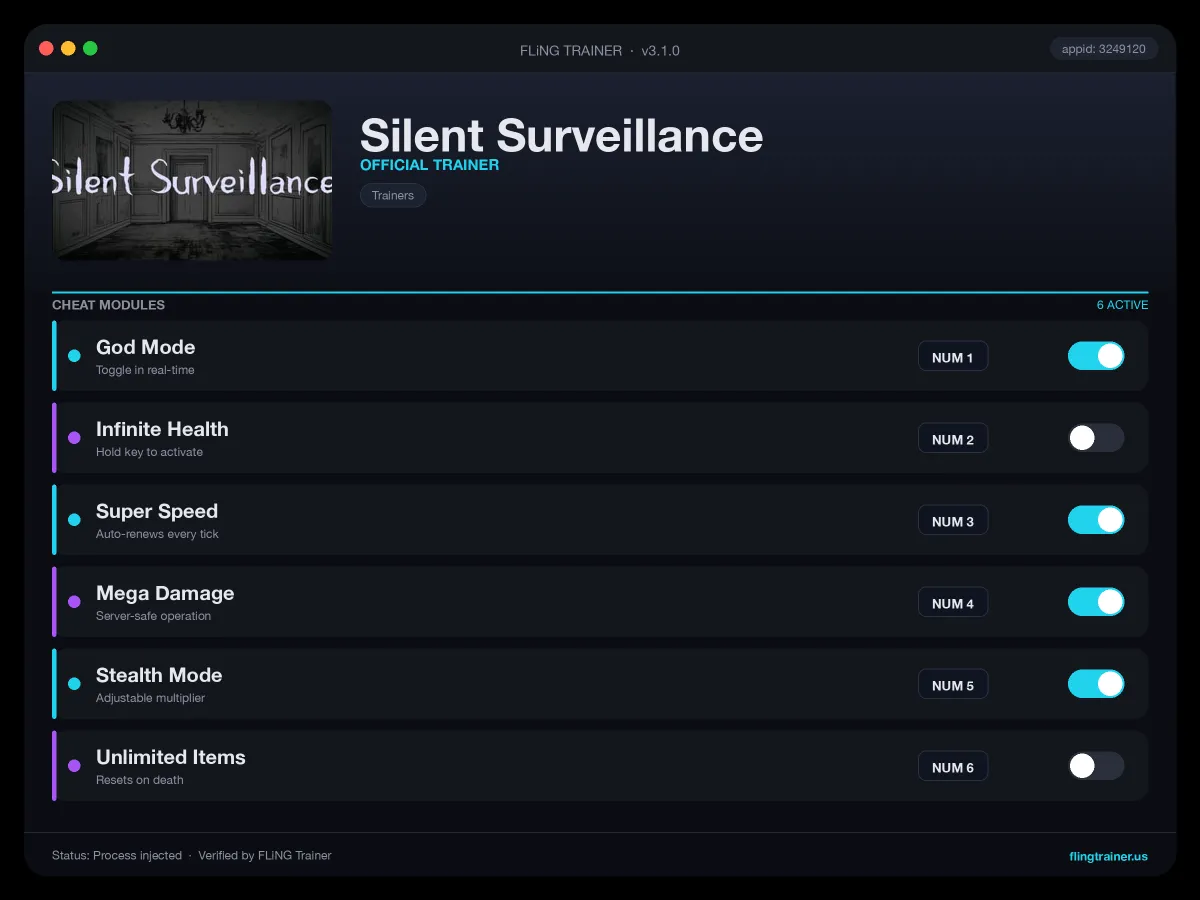Enable the Infinite Health toggle
The width and height of the screenshot is (1200, 900).
[x=1096, y=438]
